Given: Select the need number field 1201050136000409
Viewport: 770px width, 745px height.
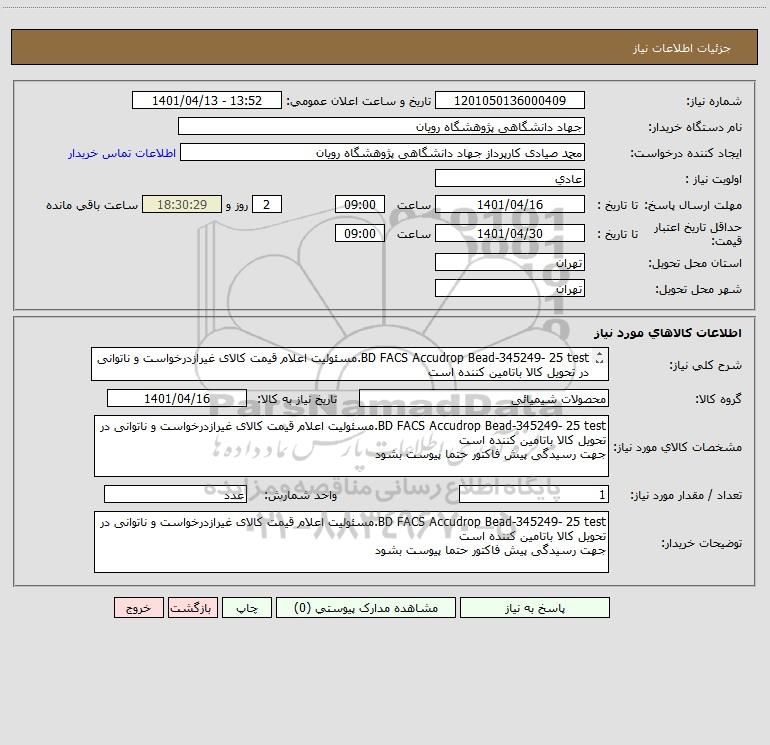Looking at the screenshot, I should [x=510, y=100].
